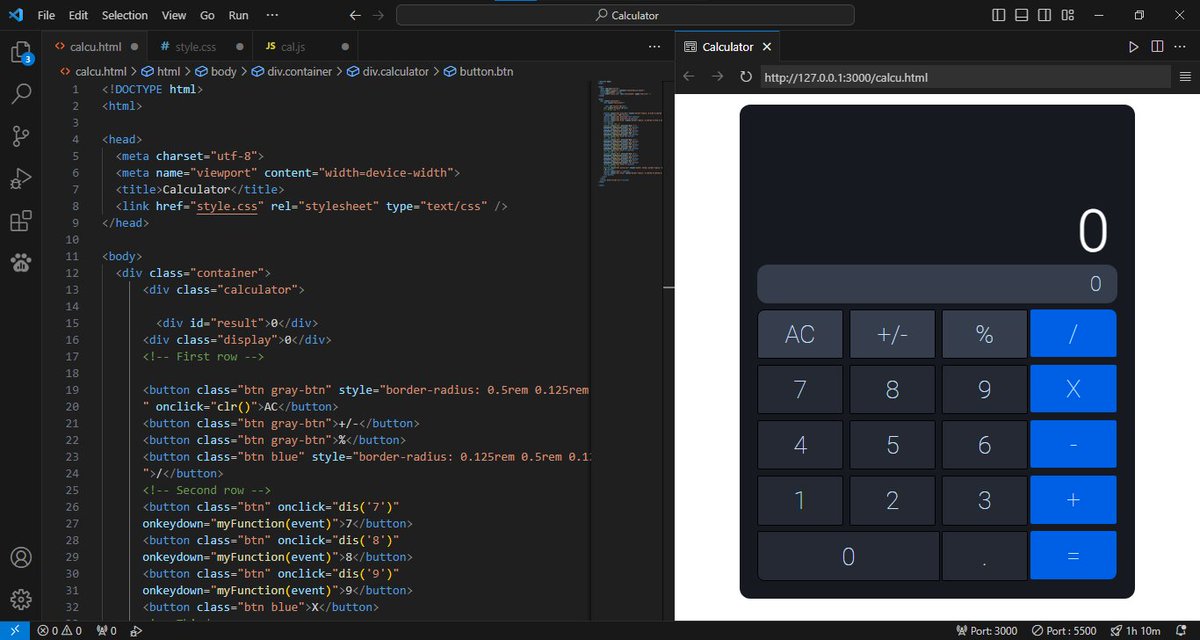Click the AC calculator button

pos(800,334)
